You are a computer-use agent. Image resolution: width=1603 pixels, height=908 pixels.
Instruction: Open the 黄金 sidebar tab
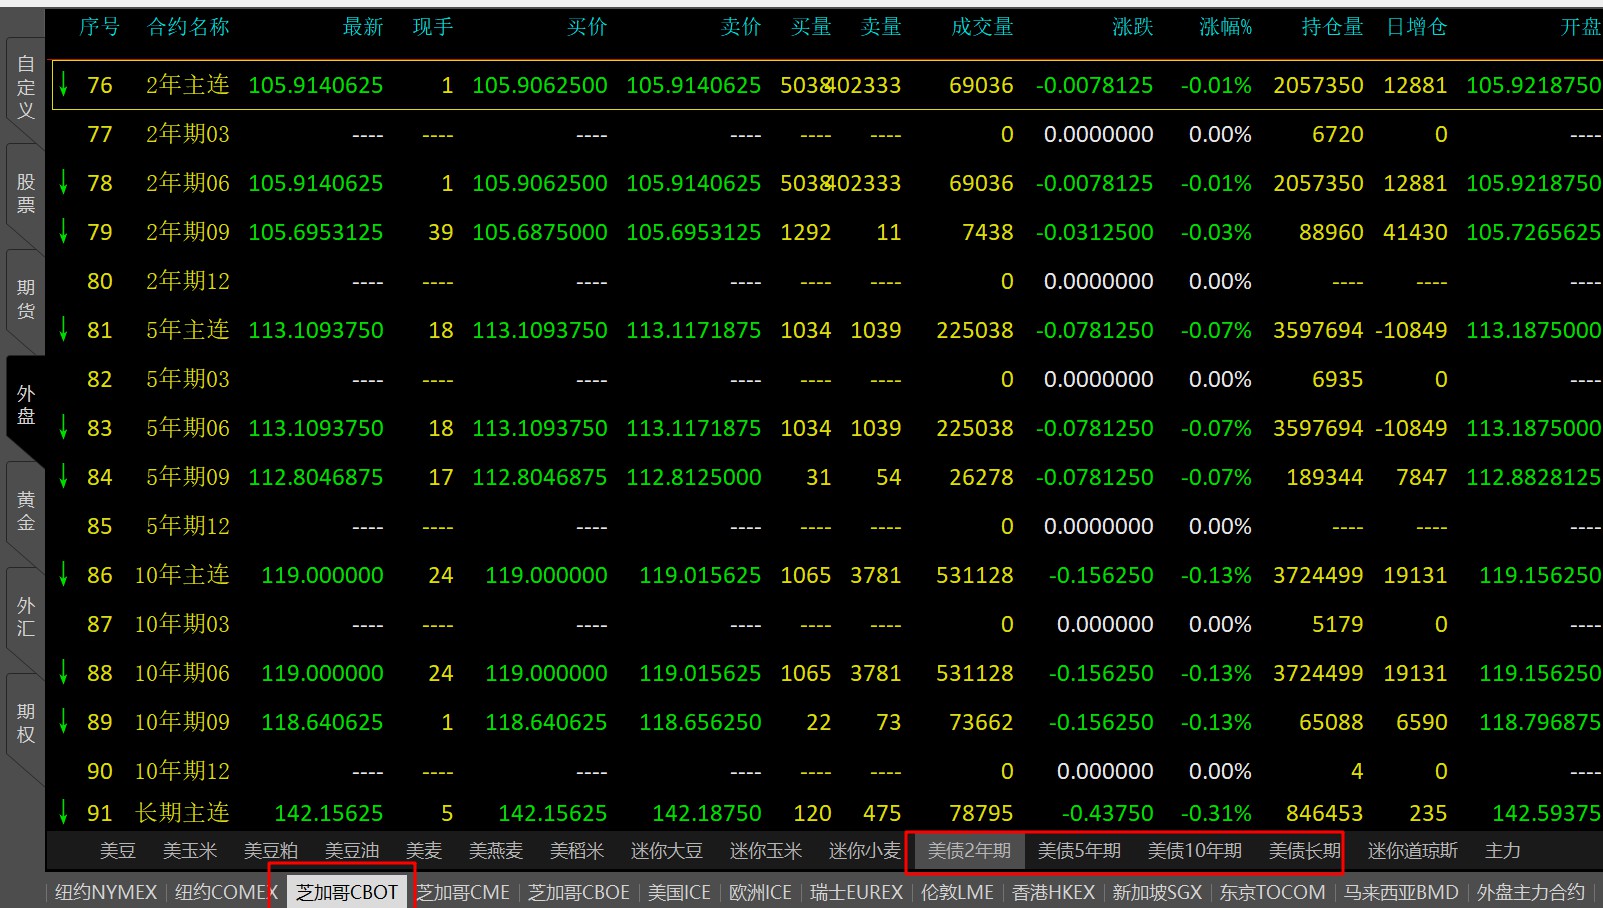click(26, 511)
